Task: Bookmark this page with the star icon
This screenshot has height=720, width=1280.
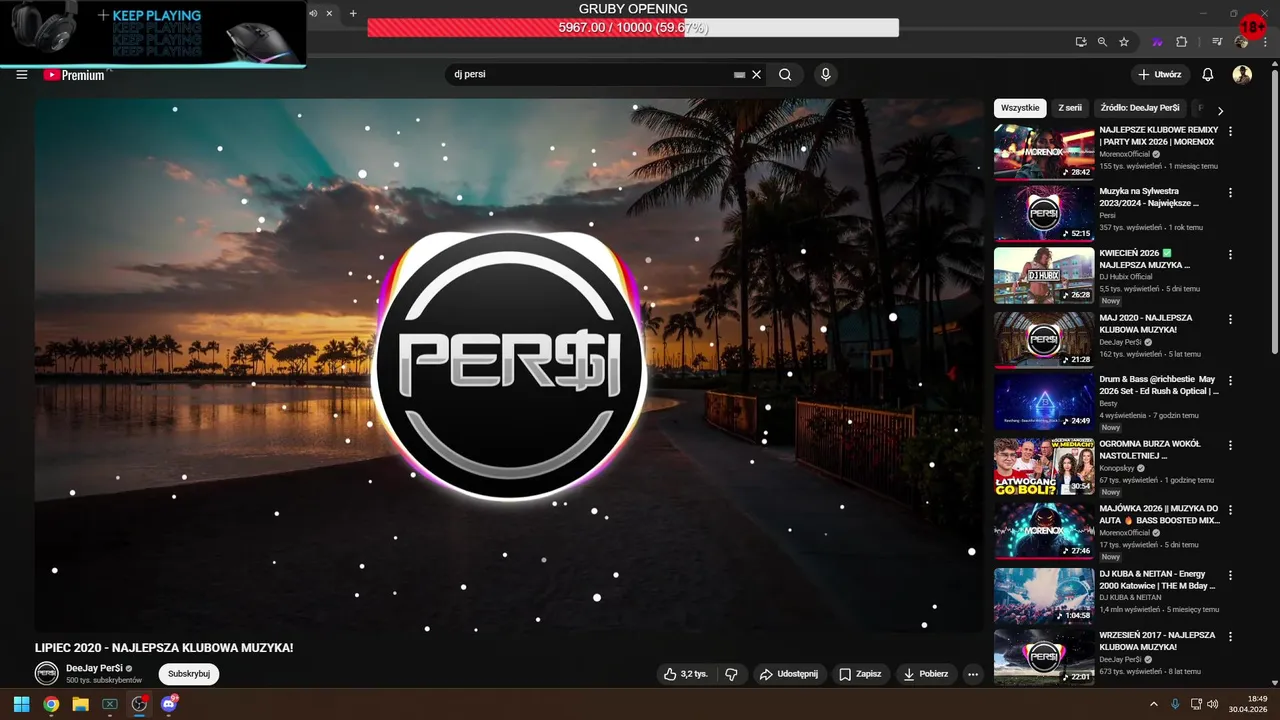Action: [x=1124, y=42]
